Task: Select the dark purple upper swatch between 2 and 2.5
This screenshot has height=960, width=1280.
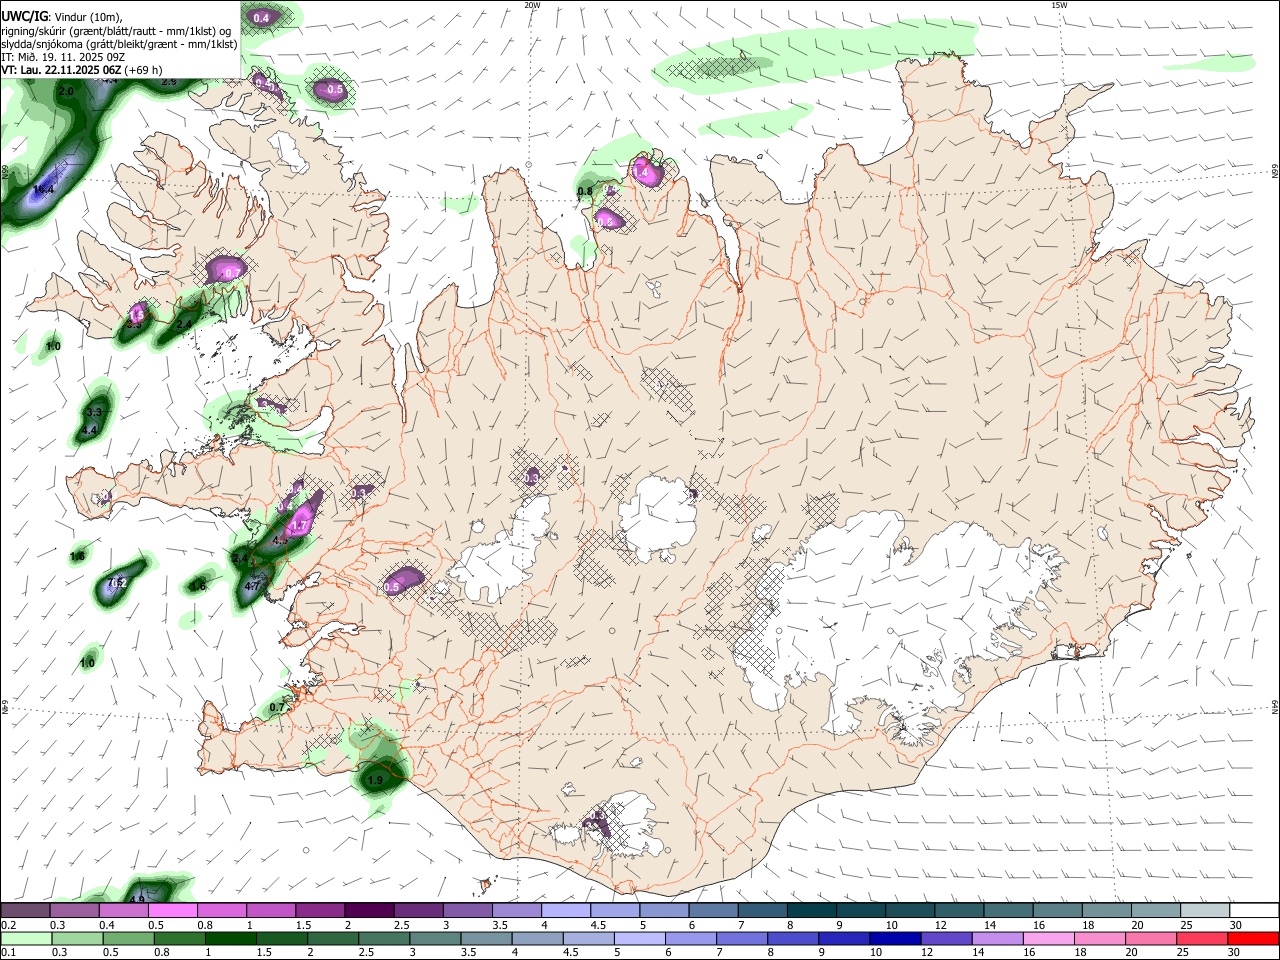Action: point(369,911)
